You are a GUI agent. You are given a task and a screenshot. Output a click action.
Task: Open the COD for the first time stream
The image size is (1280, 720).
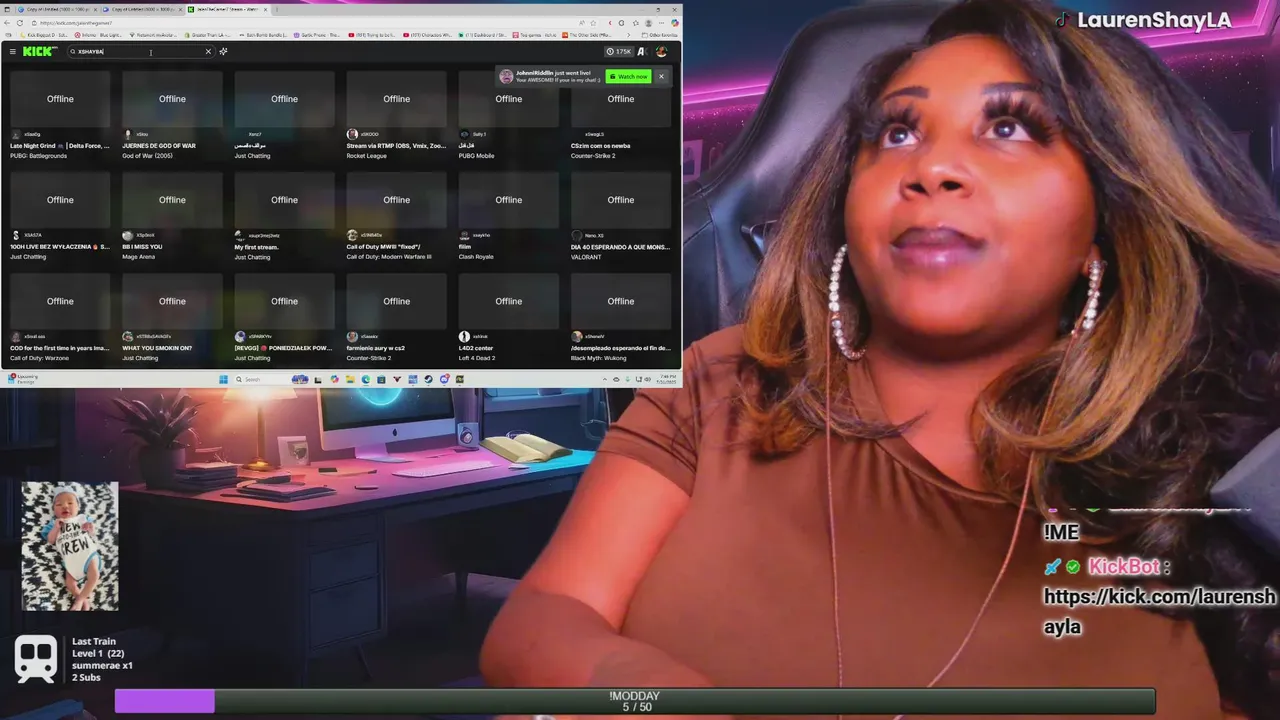[60, 348]
